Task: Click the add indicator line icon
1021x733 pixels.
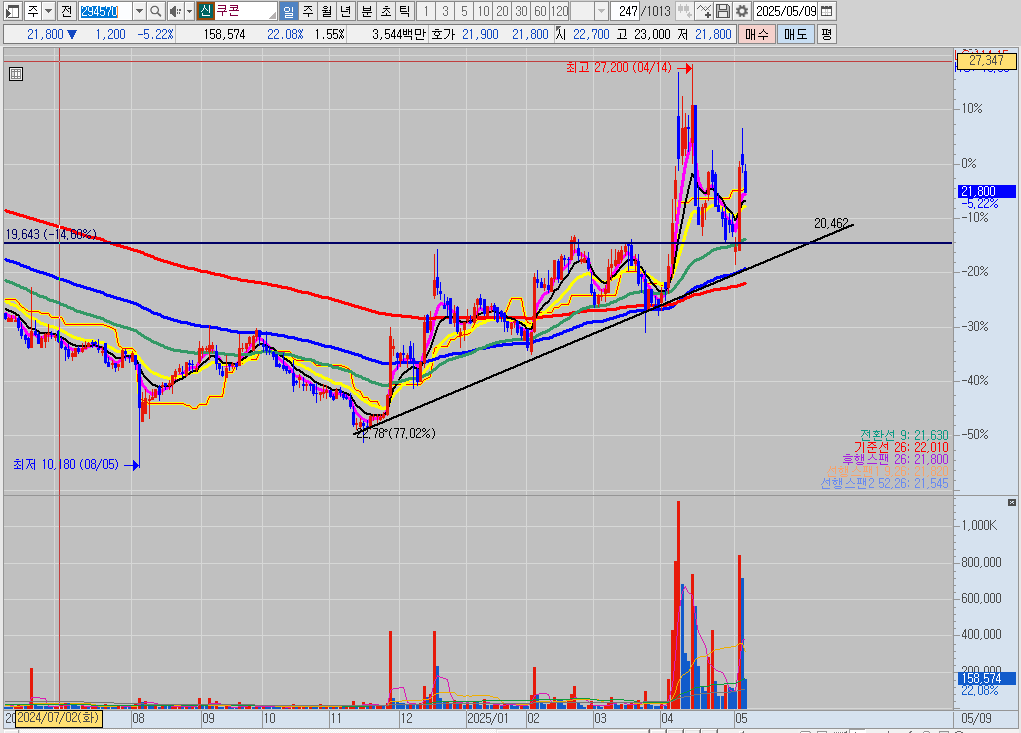Action: point(704,11)
